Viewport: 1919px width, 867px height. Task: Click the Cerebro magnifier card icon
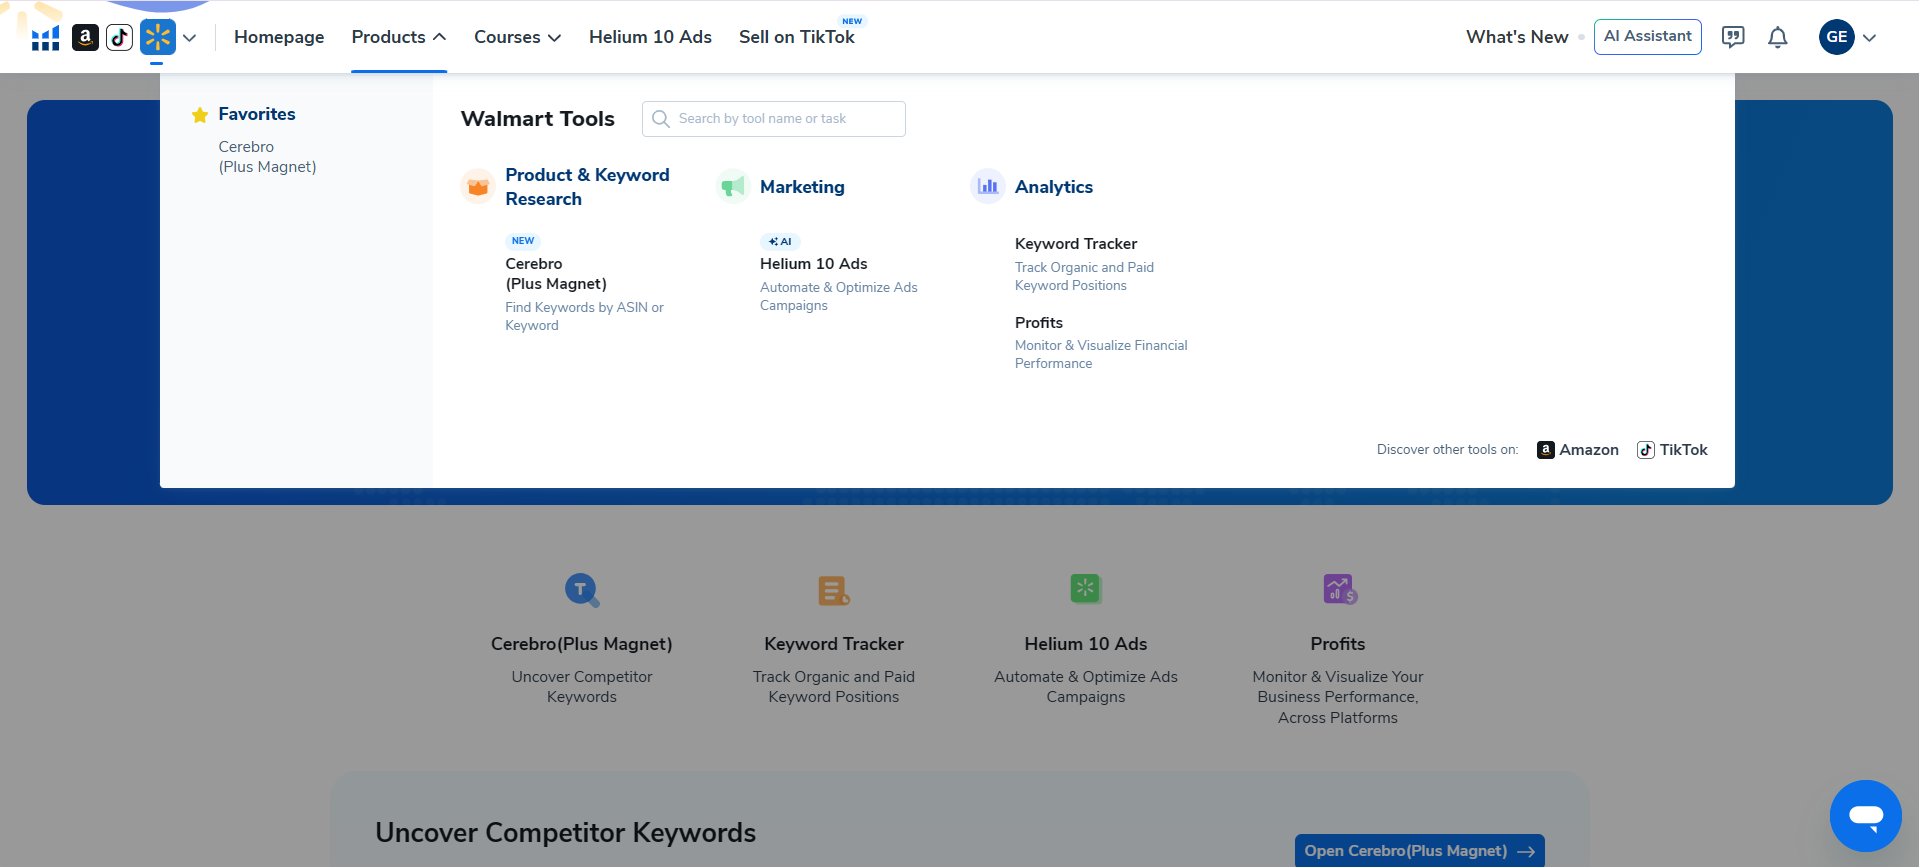coord(582,590)
